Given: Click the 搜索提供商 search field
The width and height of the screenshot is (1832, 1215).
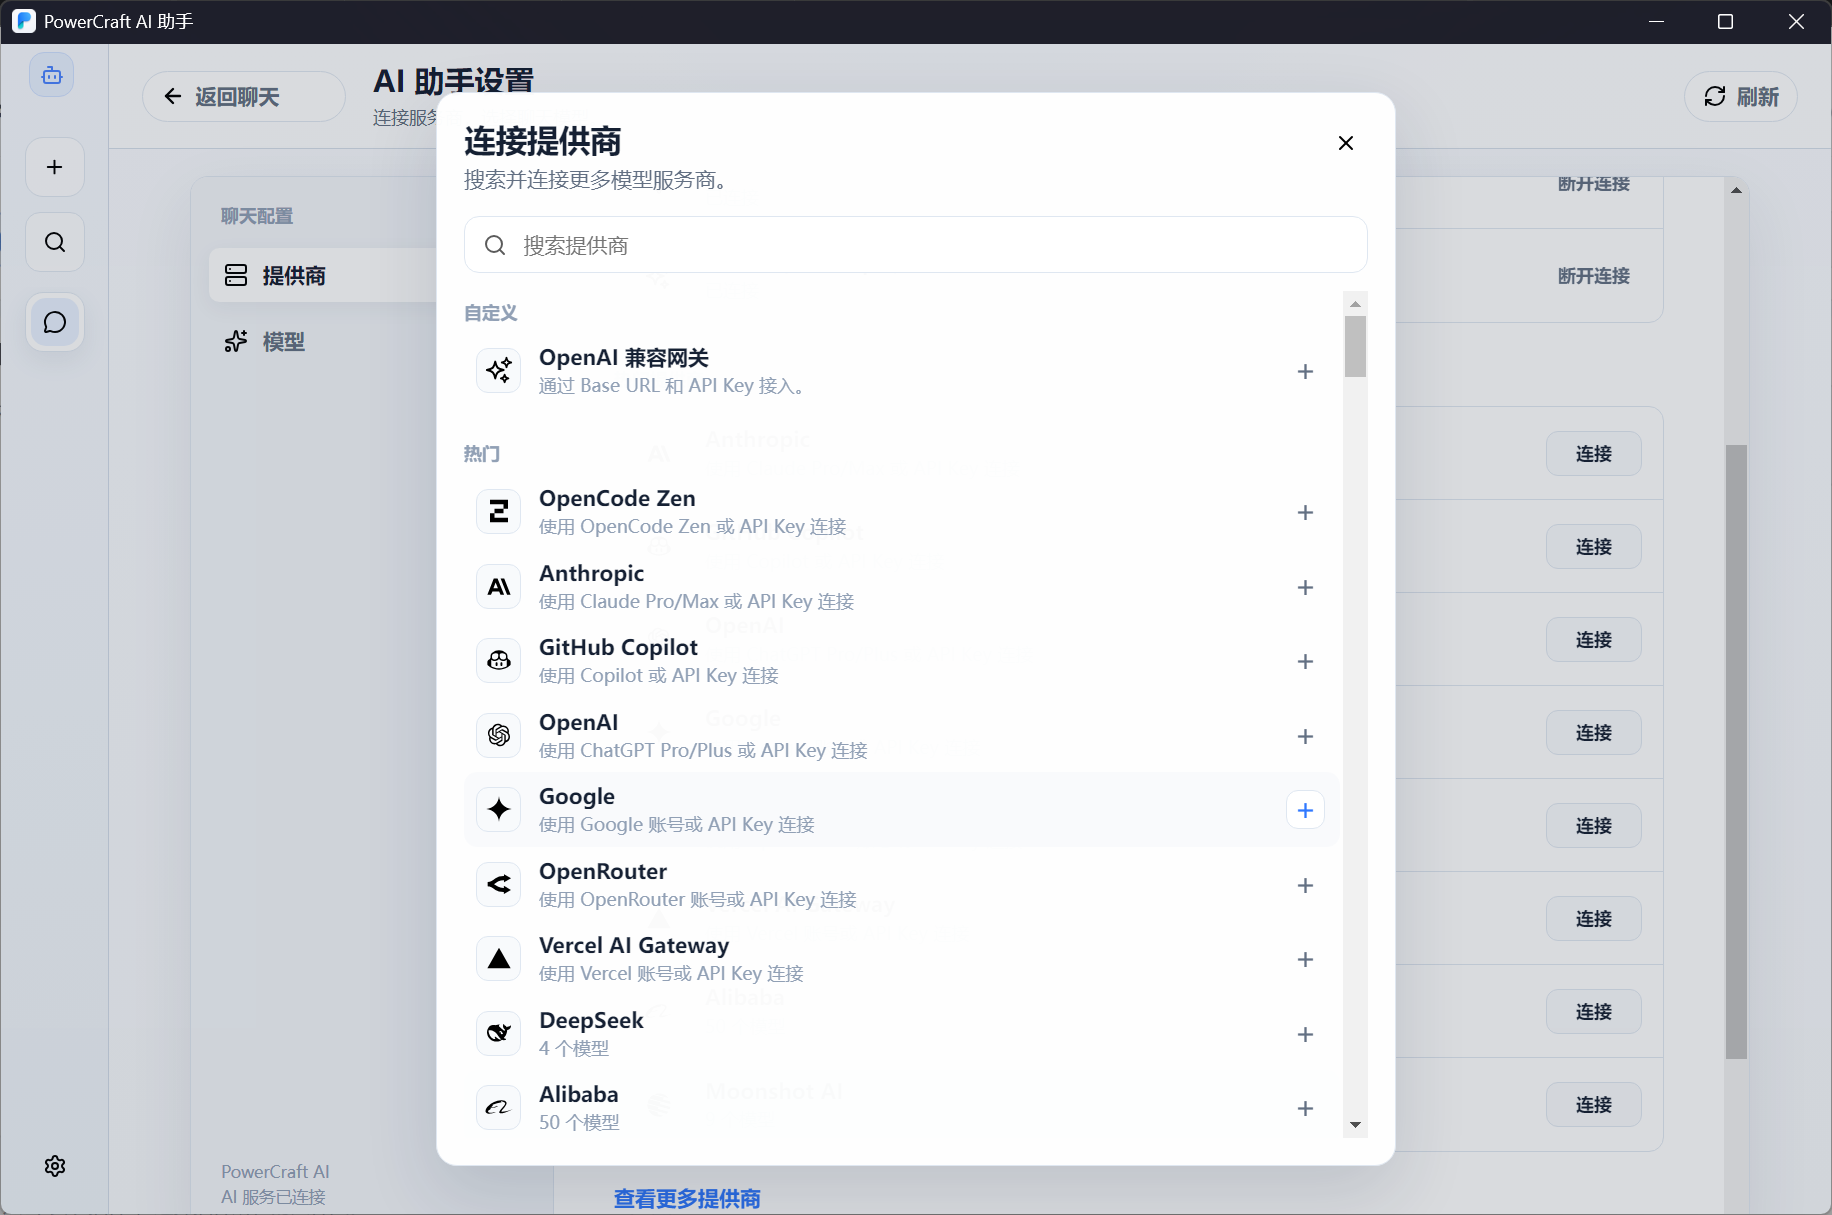Looking at the screenshot, I should point(915,245).
